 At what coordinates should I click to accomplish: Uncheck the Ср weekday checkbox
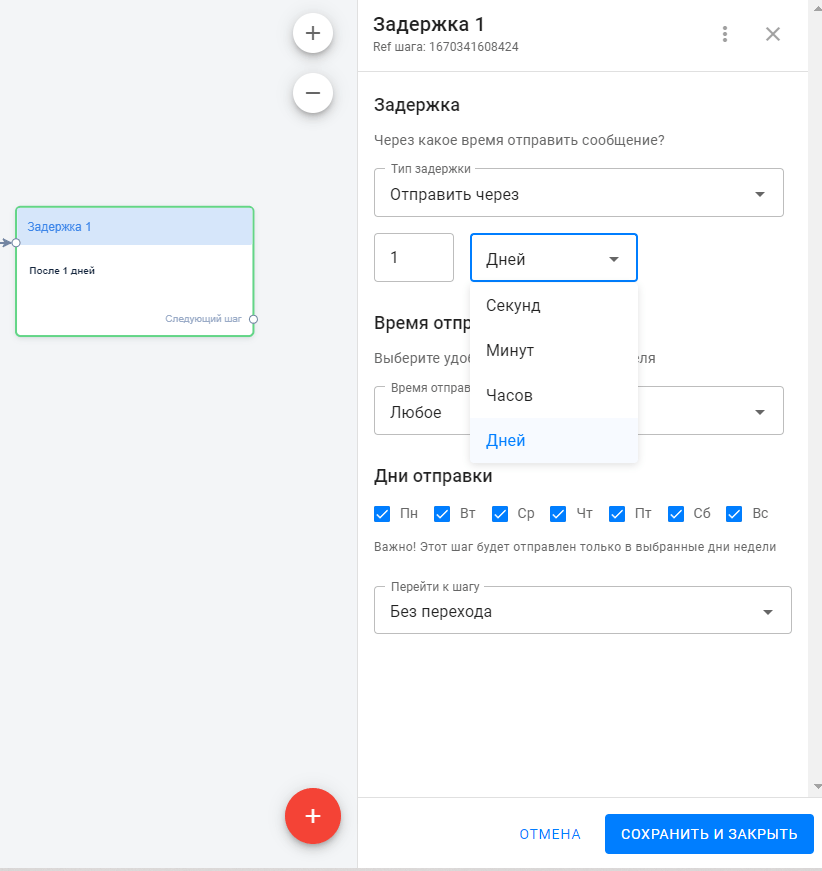coord(500,514)
